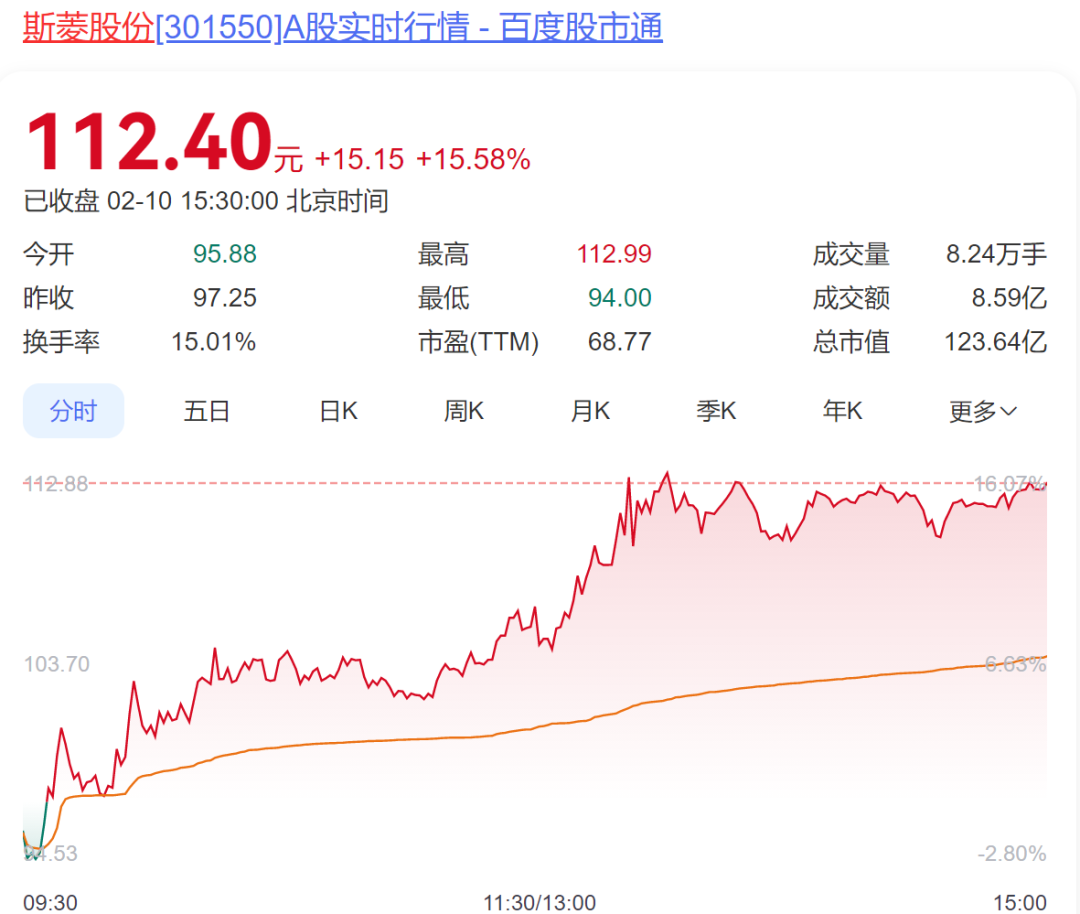This screenshot has height=914, width=1080.
Task: Switch to the 五日 tab
Action: pyautogui.click(x=207, y=411)
